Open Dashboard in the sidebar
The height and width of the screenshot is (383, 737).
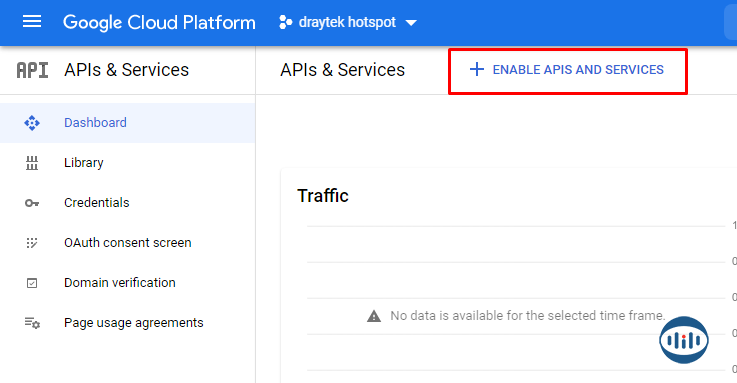coord(127,123)
